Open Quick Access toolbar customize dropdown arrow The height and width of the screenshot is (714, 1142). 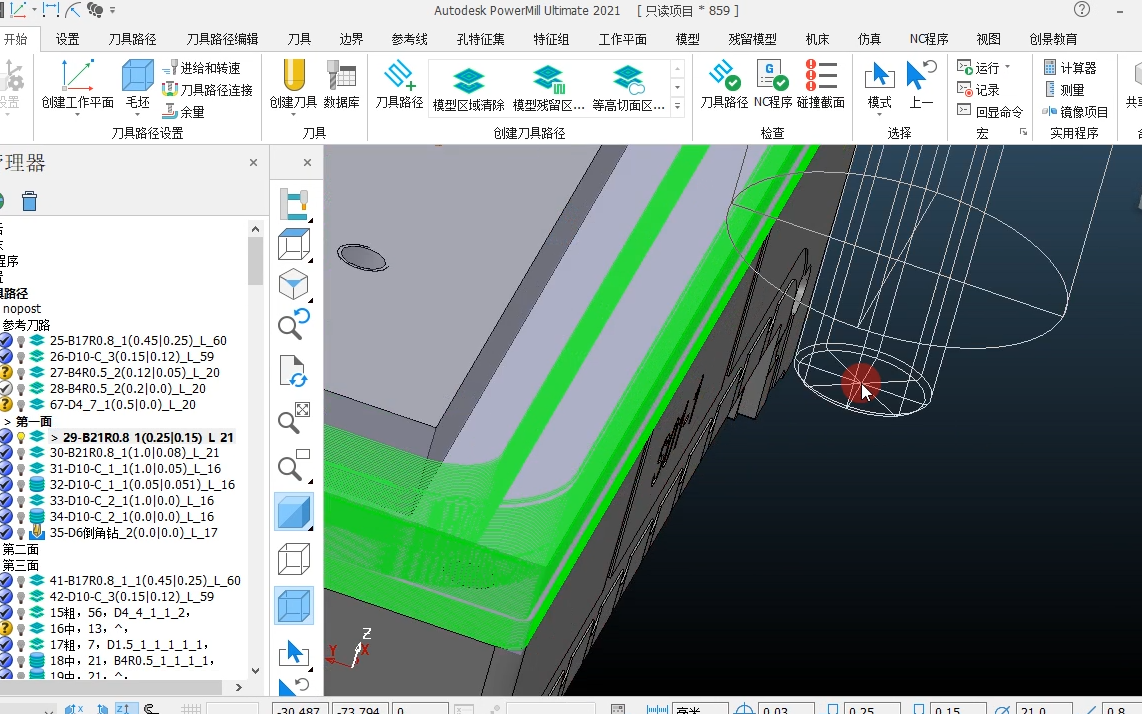coord(112,10)
